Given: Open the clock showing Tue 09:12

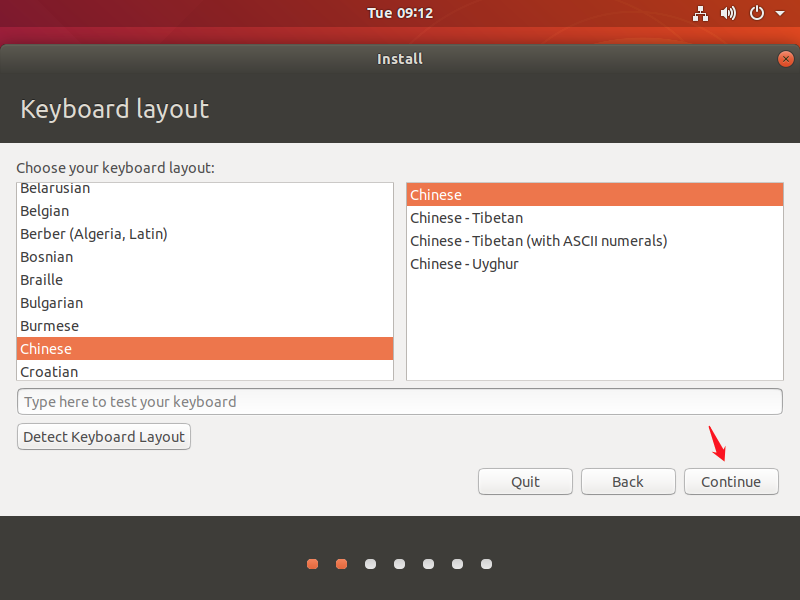Looking at the screenshot, I should tap(400, 13).
